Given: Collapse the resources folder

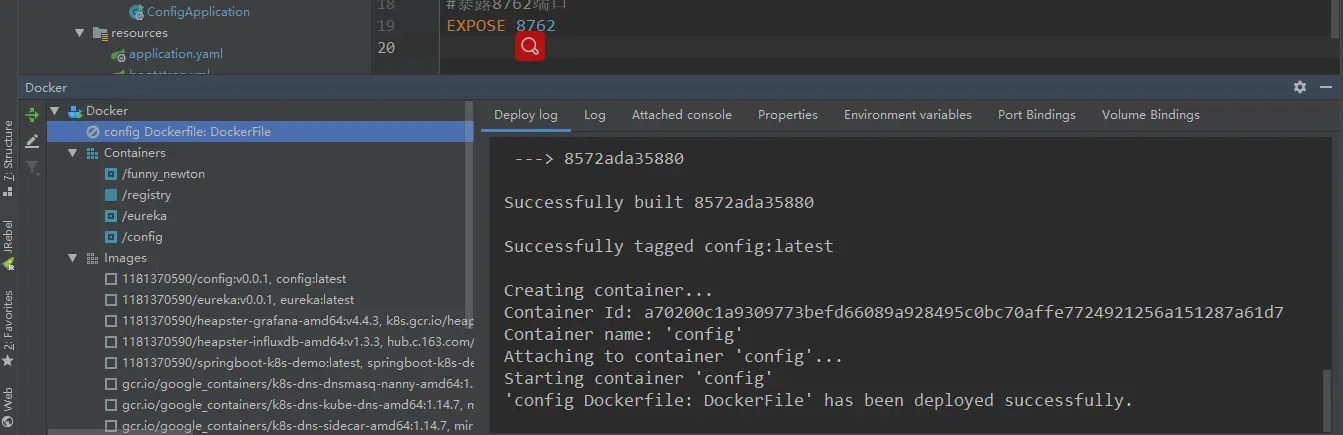Looking at the screenshot, I should (x=80, y=33).
